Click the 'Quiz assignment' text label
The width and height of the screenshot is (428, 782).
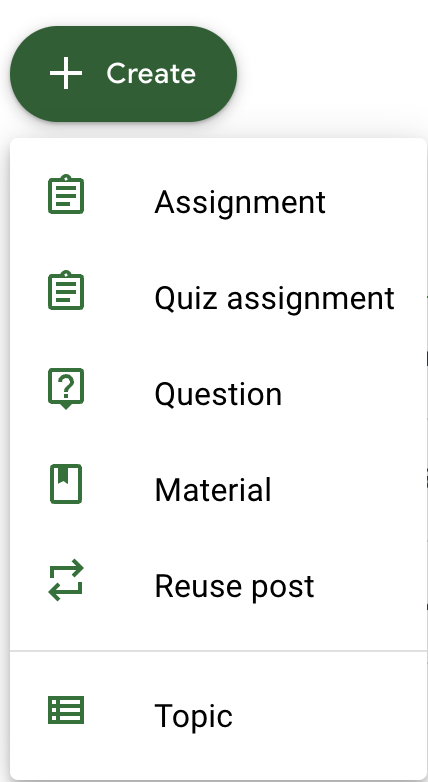pos(274,299)
